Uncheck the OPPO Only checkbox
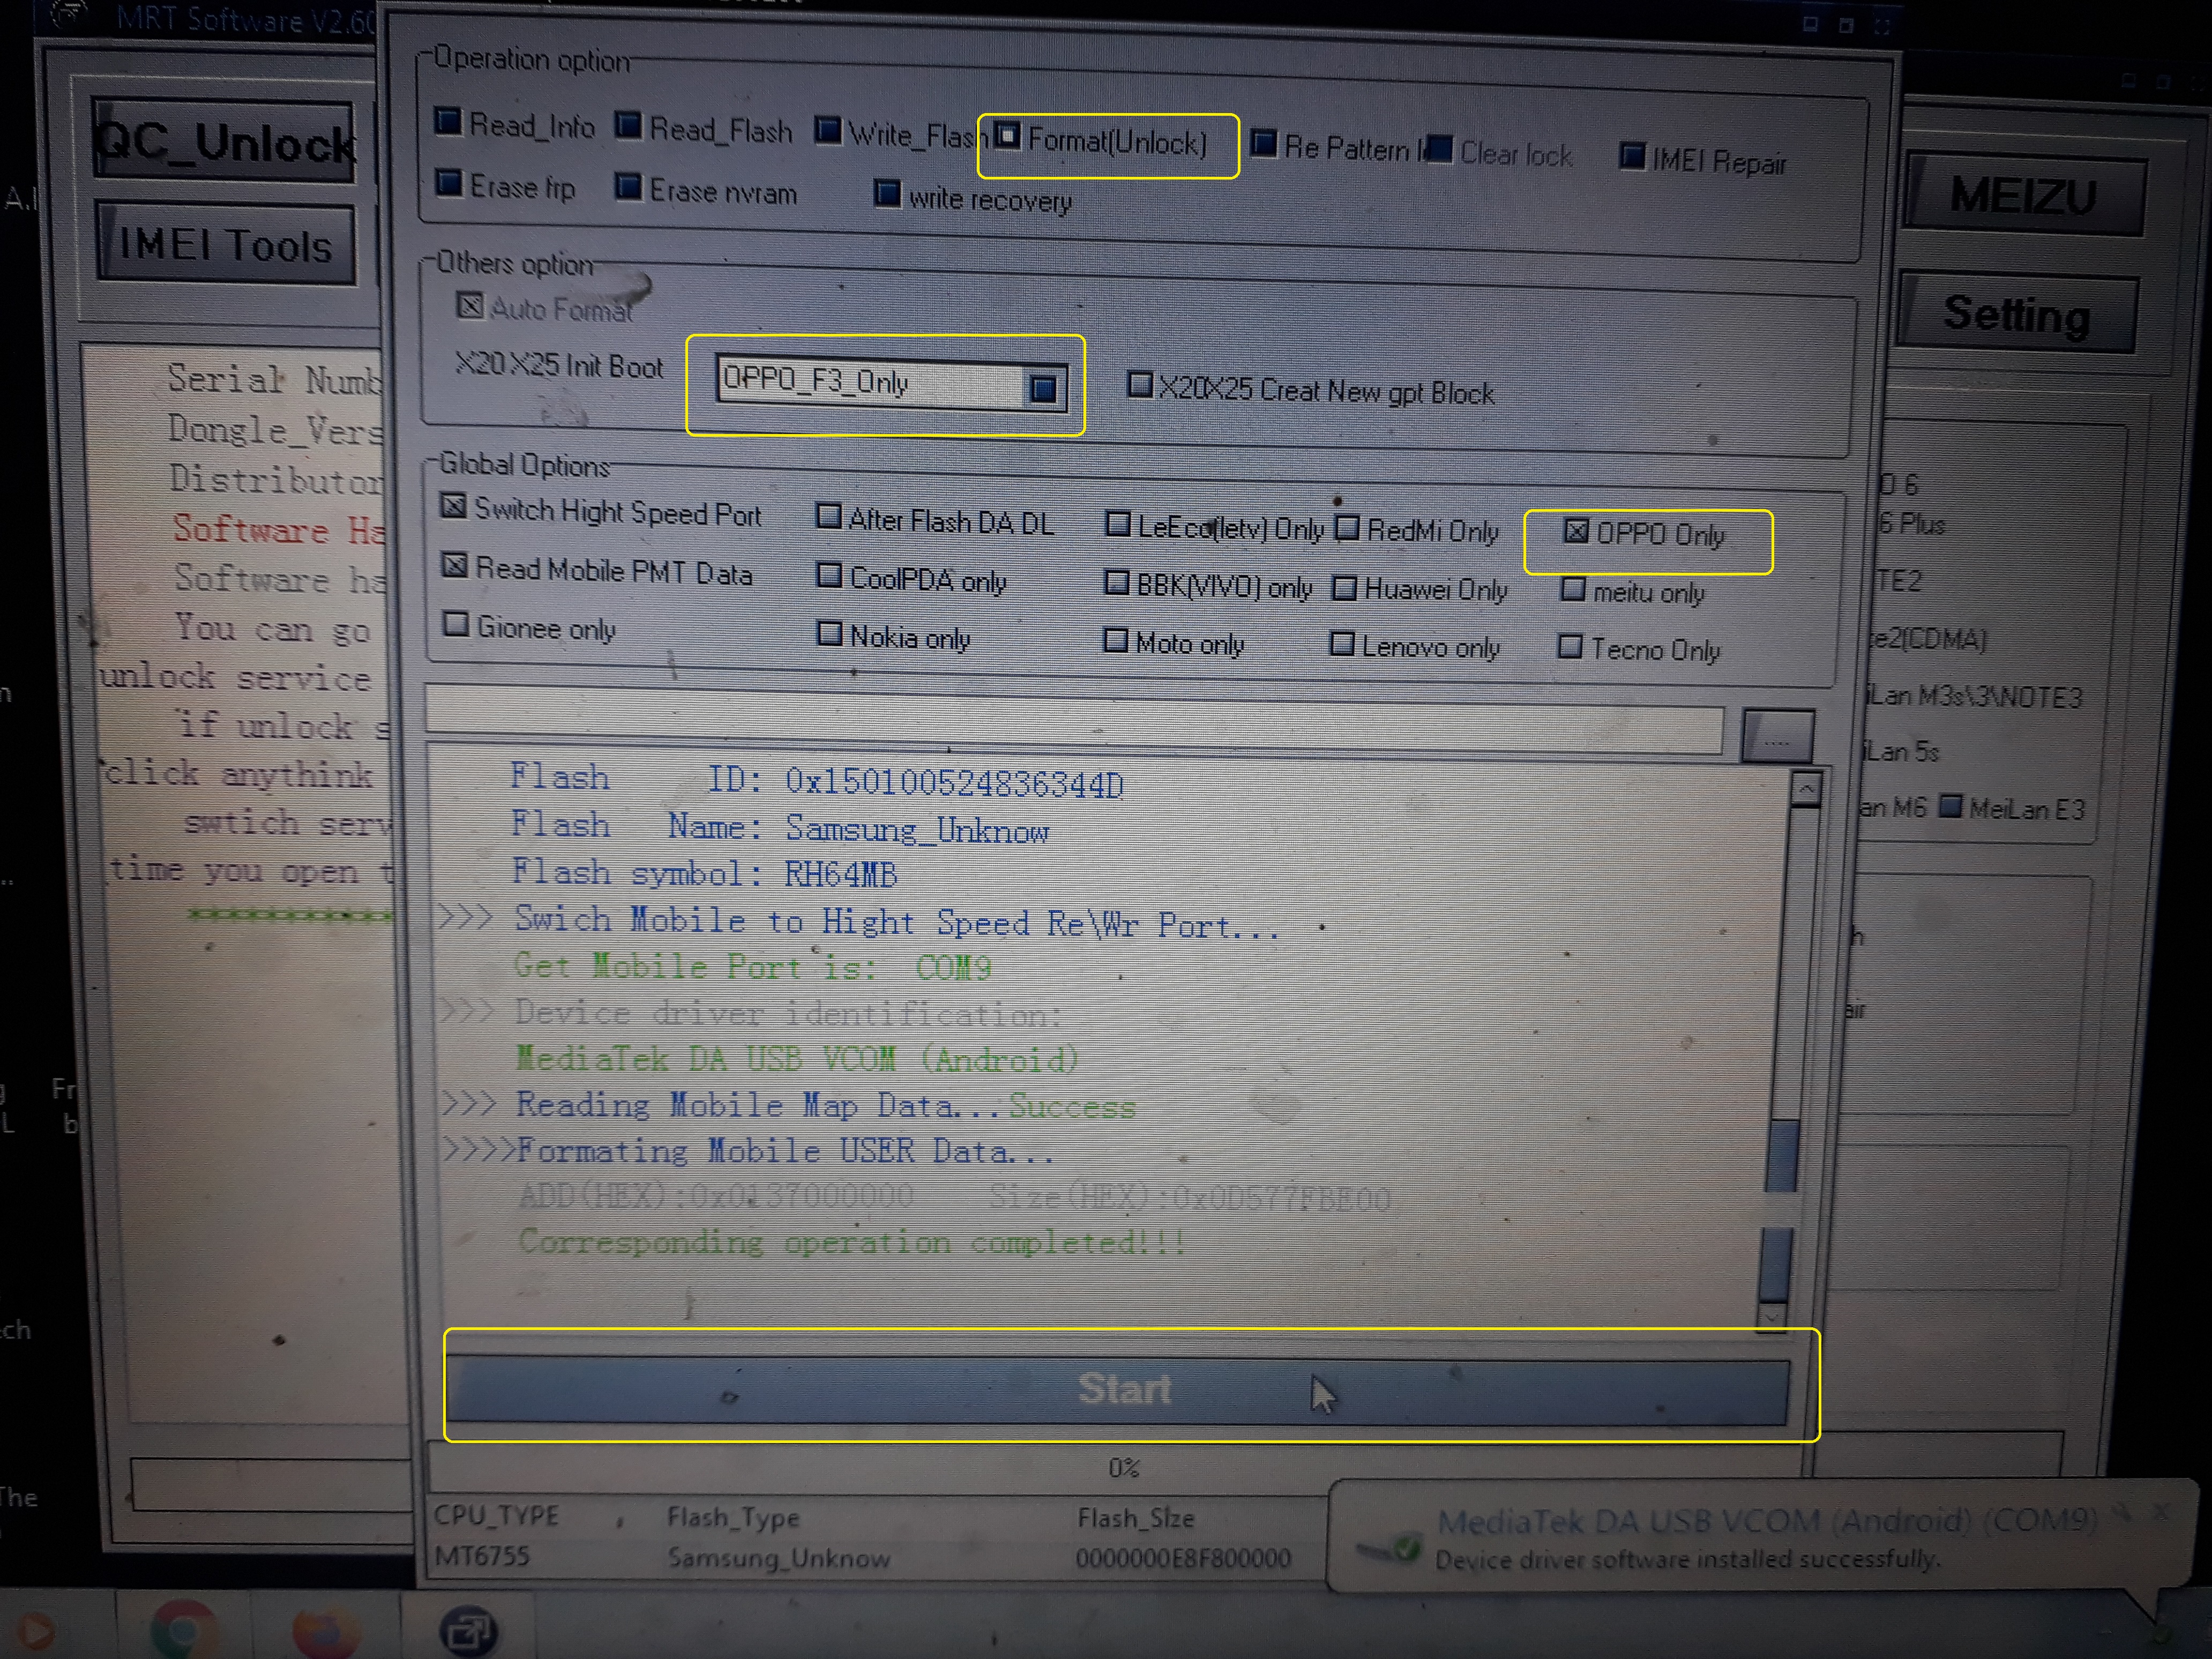The height and width of the screenshot is (1659, 2212). [x=1576, y=531]
